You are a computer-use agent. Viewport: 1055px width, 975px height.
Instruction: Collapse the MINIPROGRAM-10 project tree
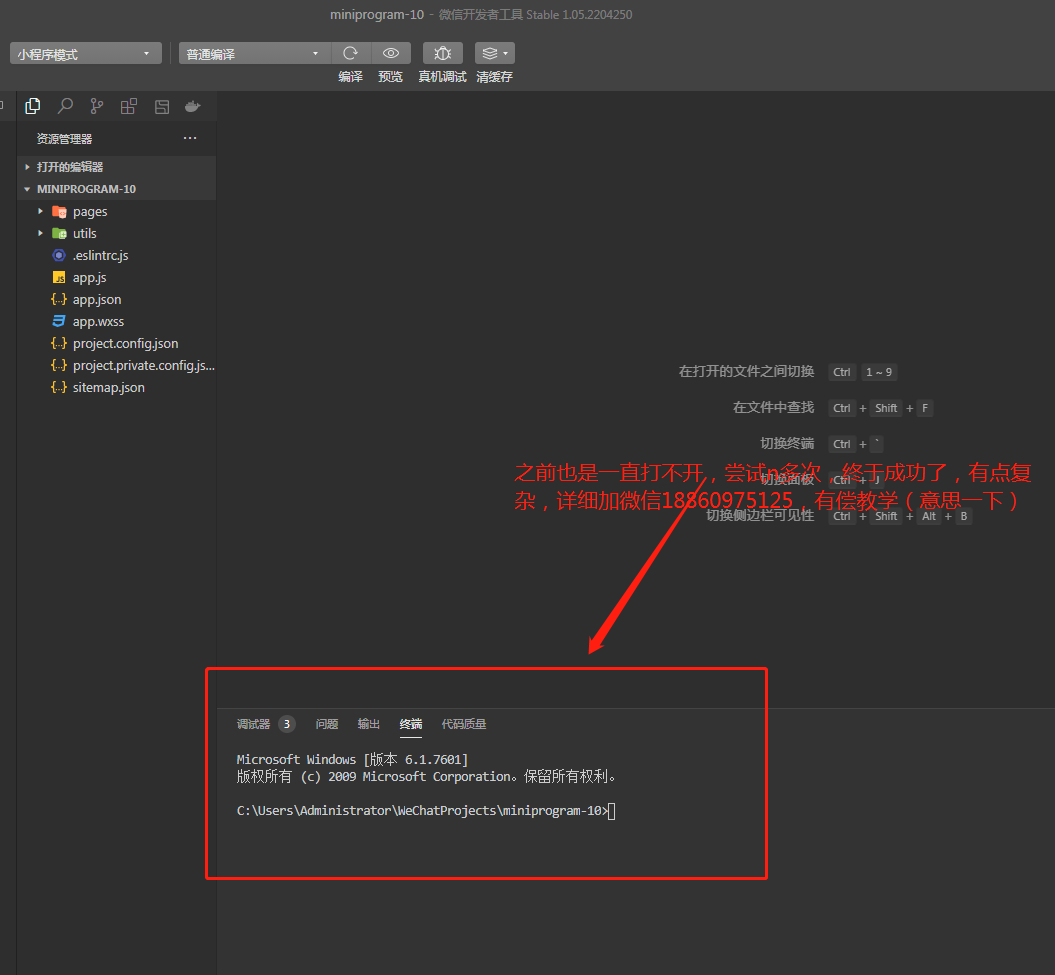[x=116, y=189]
